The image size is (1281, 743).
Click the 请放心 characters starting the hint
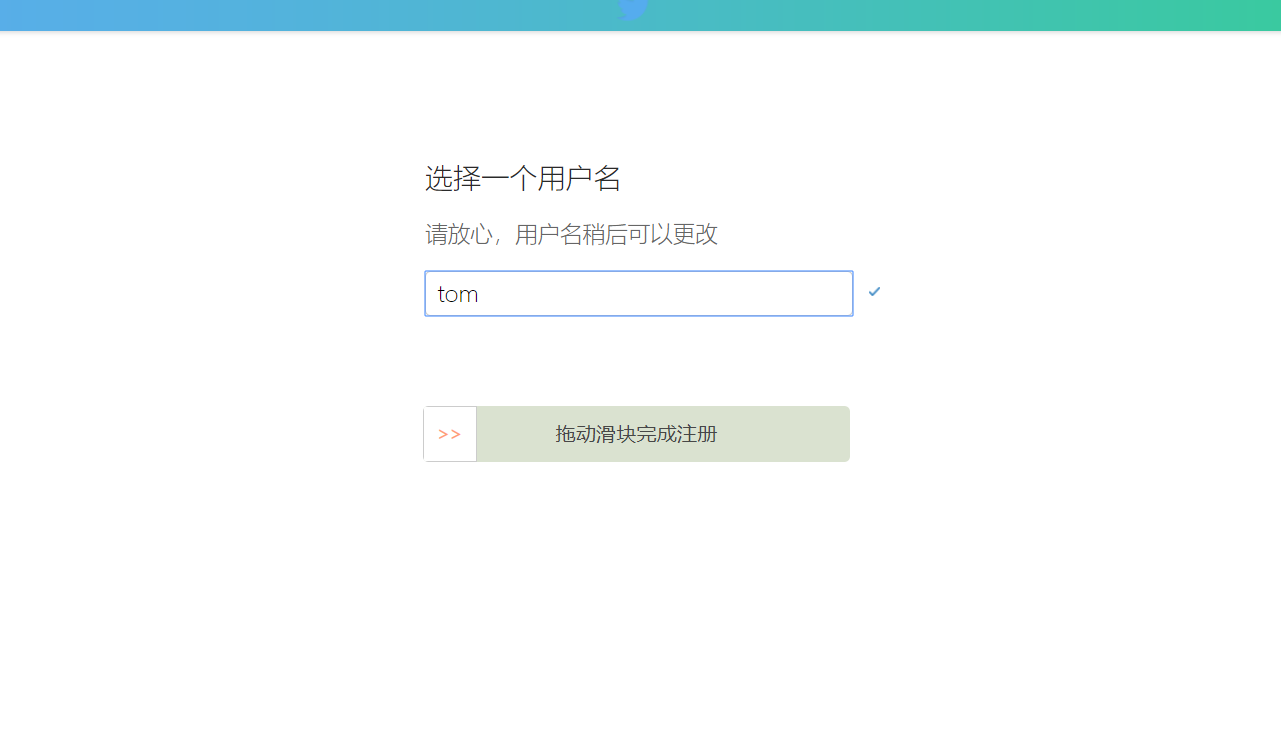tap(458, 235)
